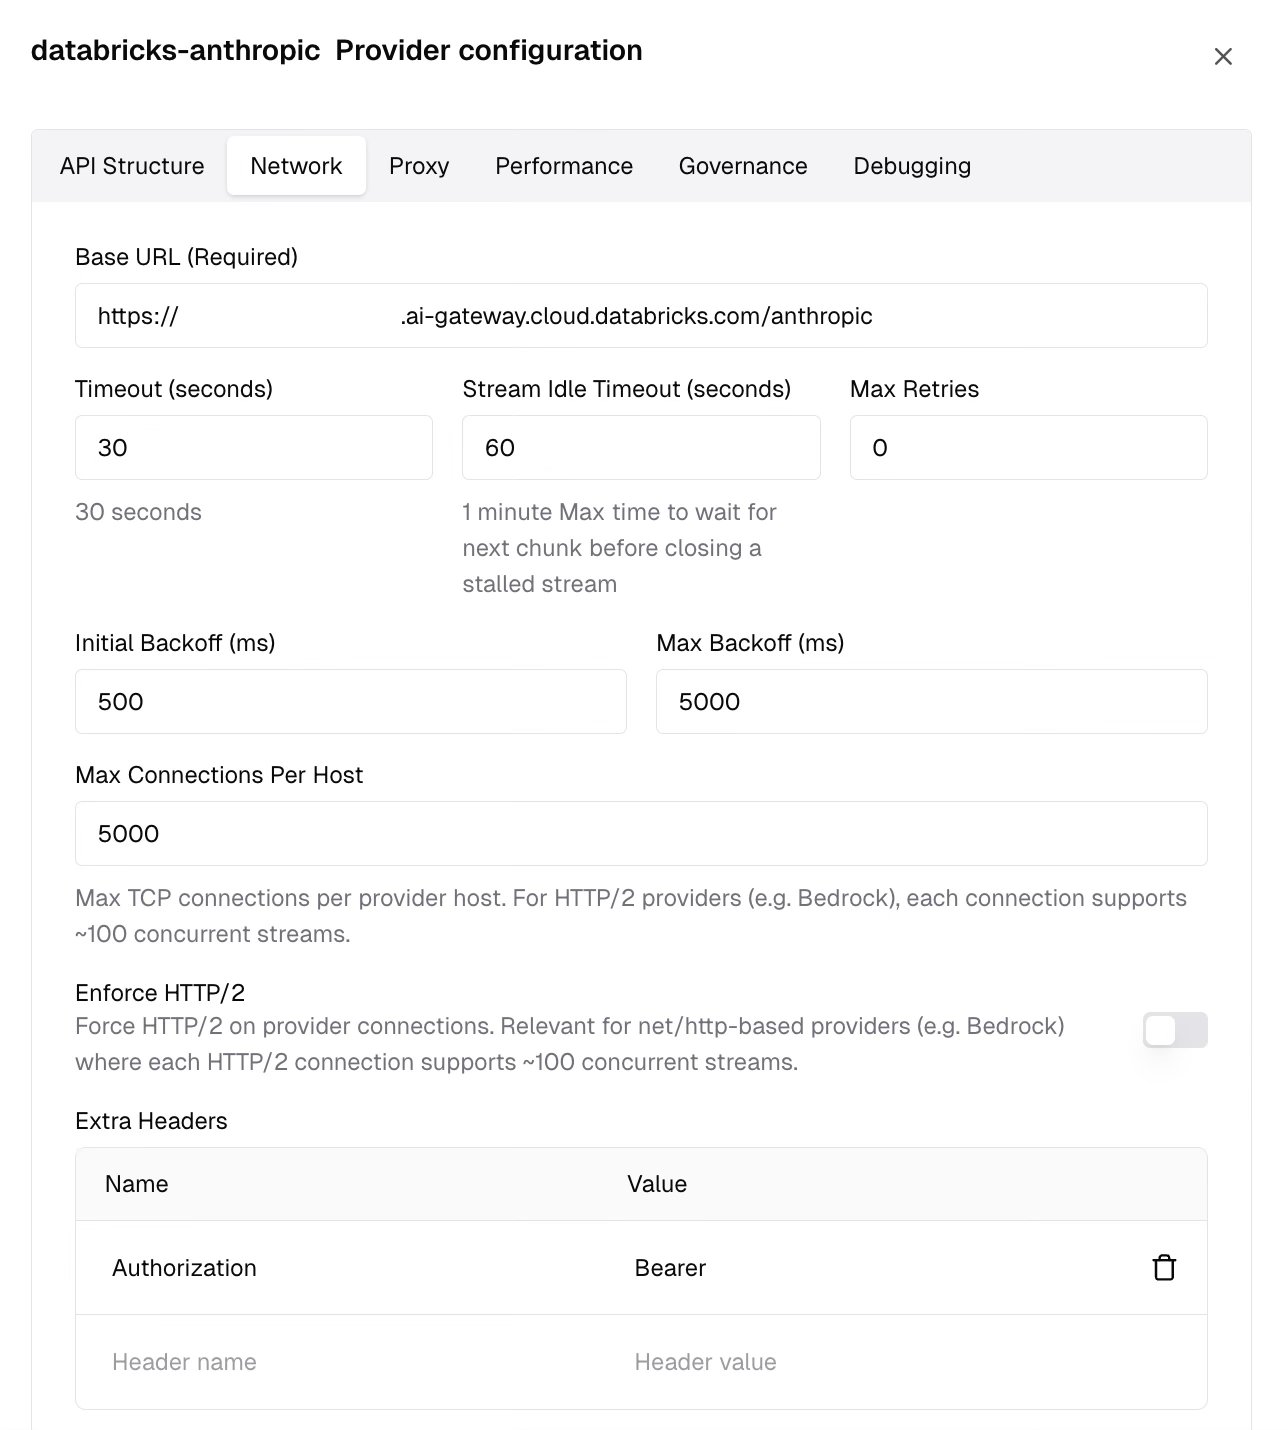The height and width of the screenshot is (1430, 1288).
Task: Click the Base URL input field
Action: click(x=641, y=316)
